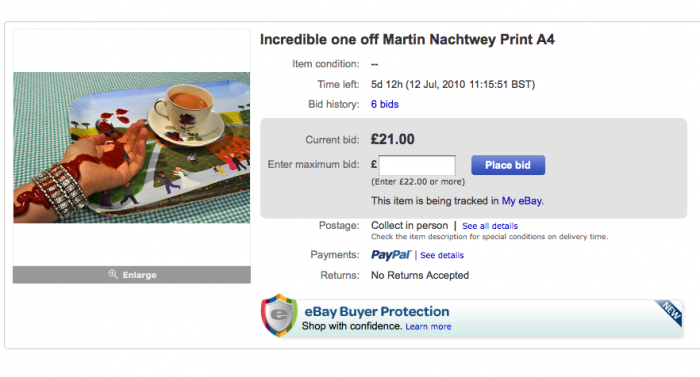Click the NEW corner ribbon badge
Image resolution: width=700 pixels, height=377 pixels.
(x=670, y=312)
